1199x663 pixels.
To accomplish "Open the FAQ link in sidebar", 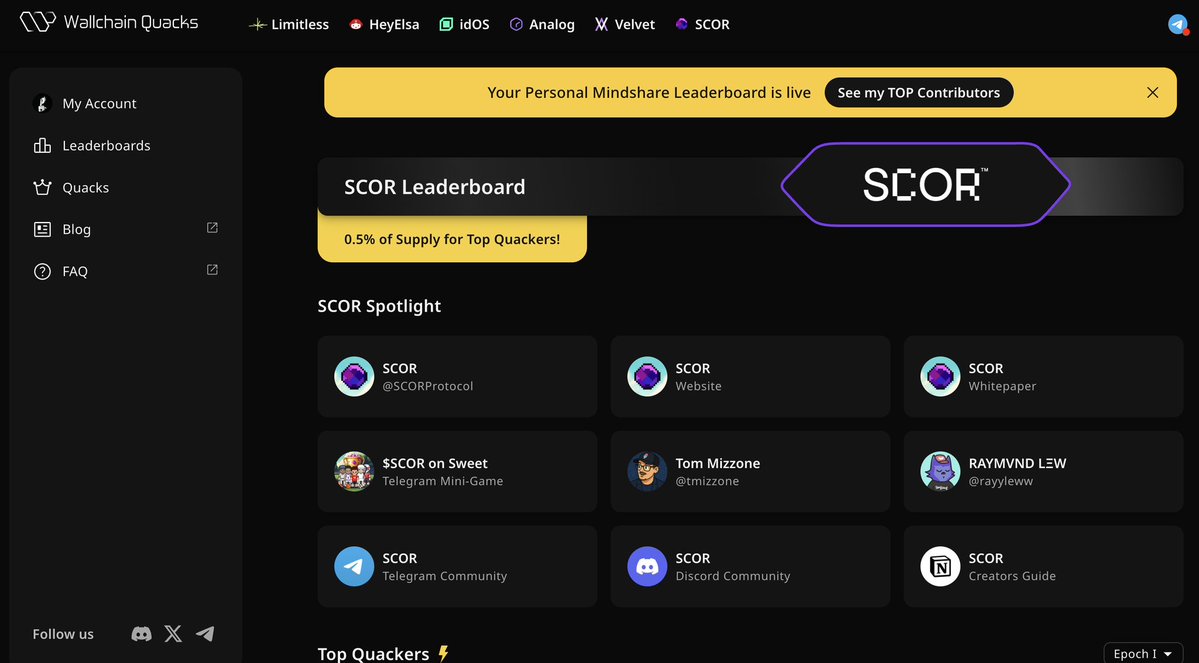I will click(x=126, y=271).
